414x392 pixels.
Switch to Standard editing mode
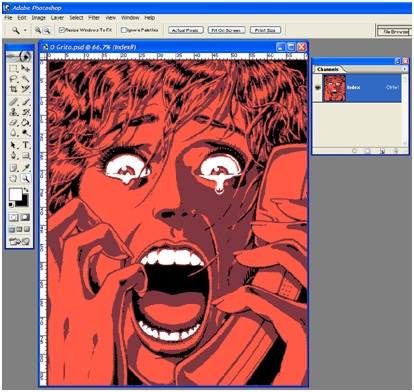[14, 218]
